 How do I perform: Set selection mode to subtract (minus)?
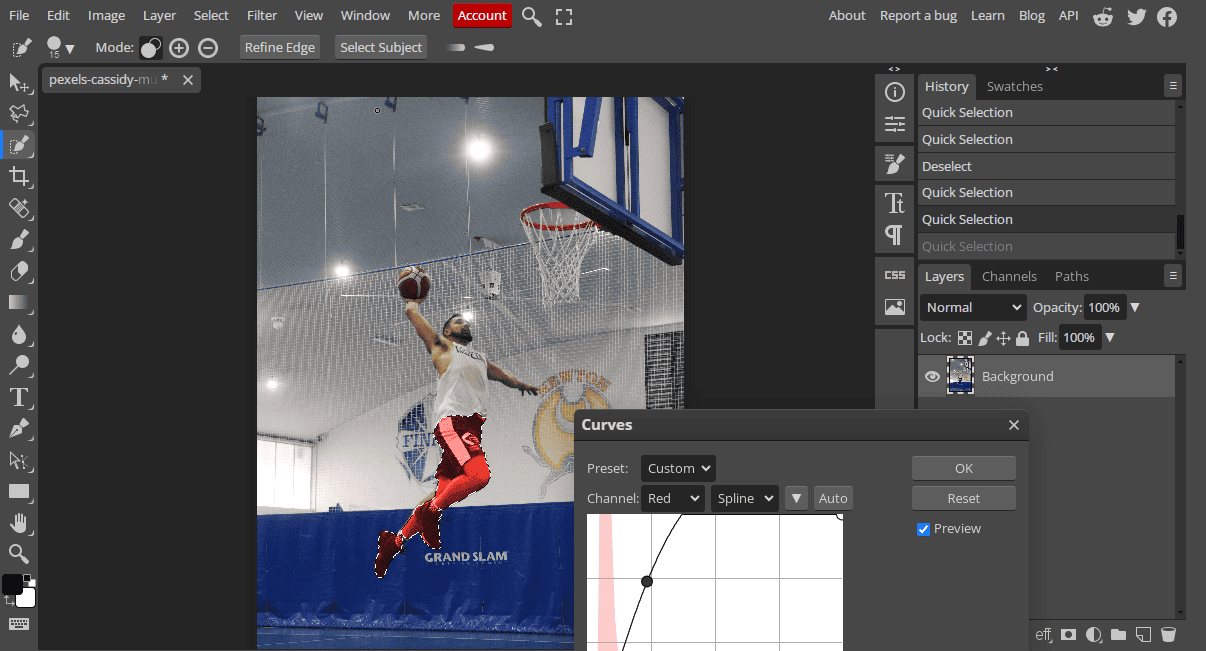click(x=208, y=47)
